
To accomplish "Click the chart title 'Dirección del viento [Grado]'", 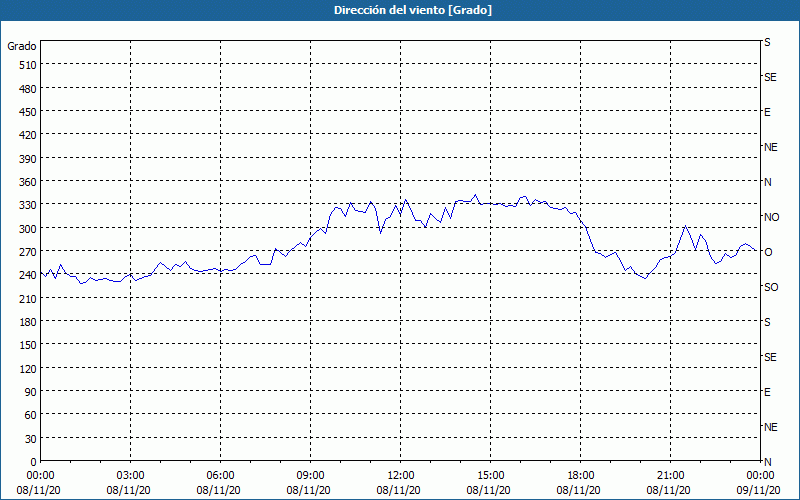I will coord(413,10).
